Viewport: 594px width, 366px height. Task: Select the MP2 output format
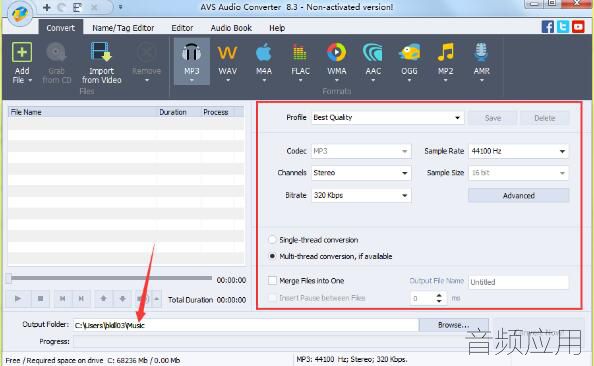click(446, 61)
